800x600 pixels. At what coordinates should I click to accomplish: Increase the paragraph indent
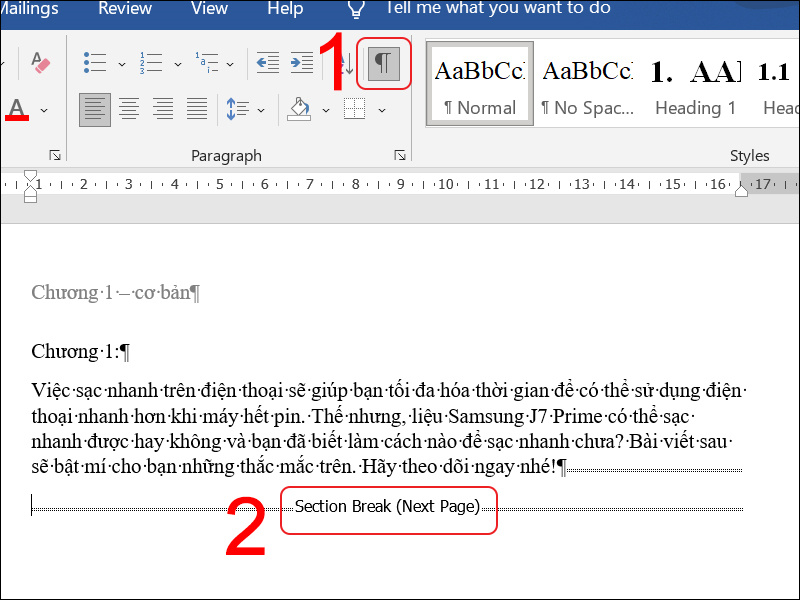(x=301, y=63)
